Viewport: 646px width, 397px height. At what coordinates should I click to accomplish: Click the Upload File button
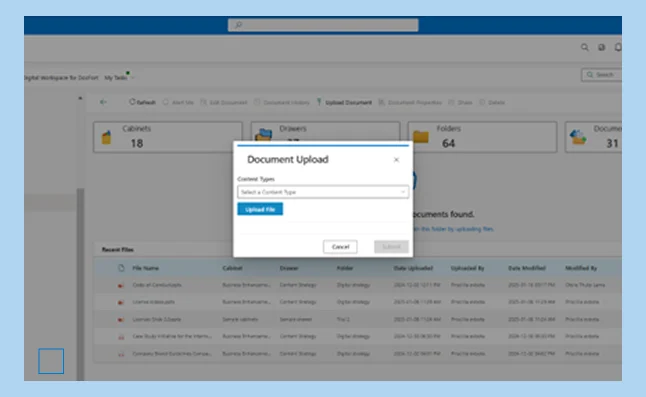pos(260,209)
